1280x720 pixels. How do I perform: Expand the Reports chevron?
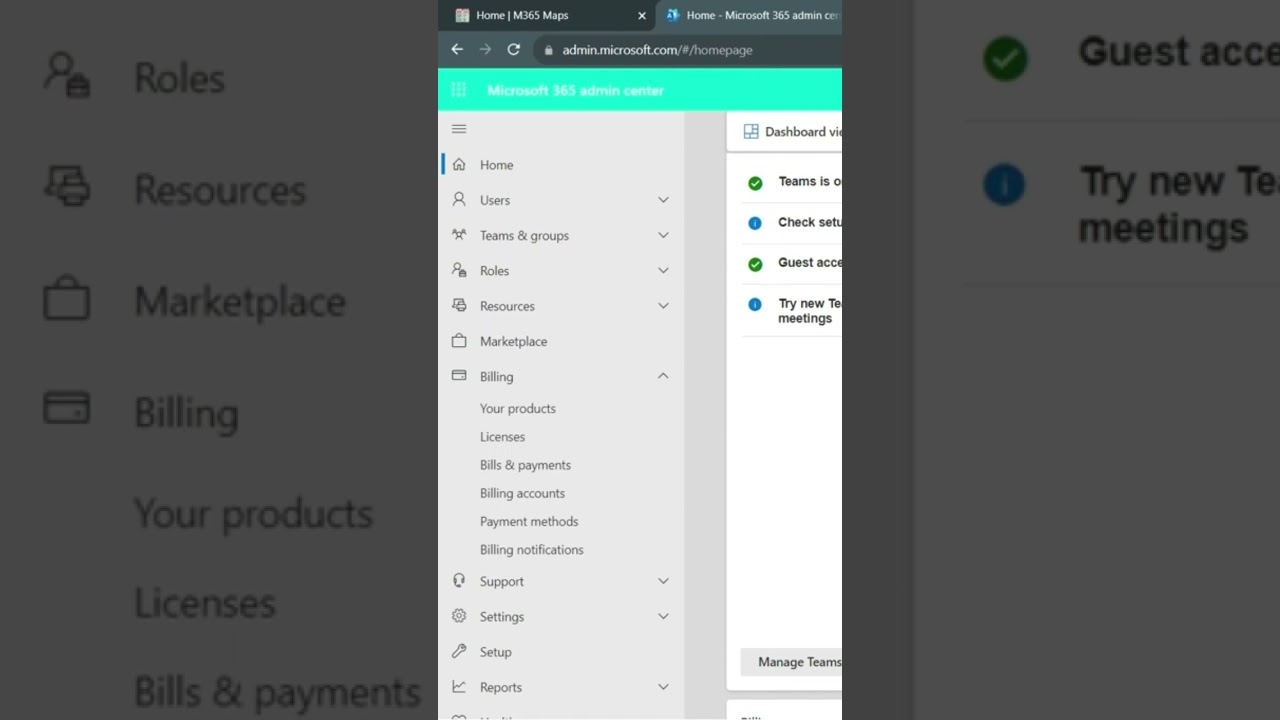click(x=663, y=687)
